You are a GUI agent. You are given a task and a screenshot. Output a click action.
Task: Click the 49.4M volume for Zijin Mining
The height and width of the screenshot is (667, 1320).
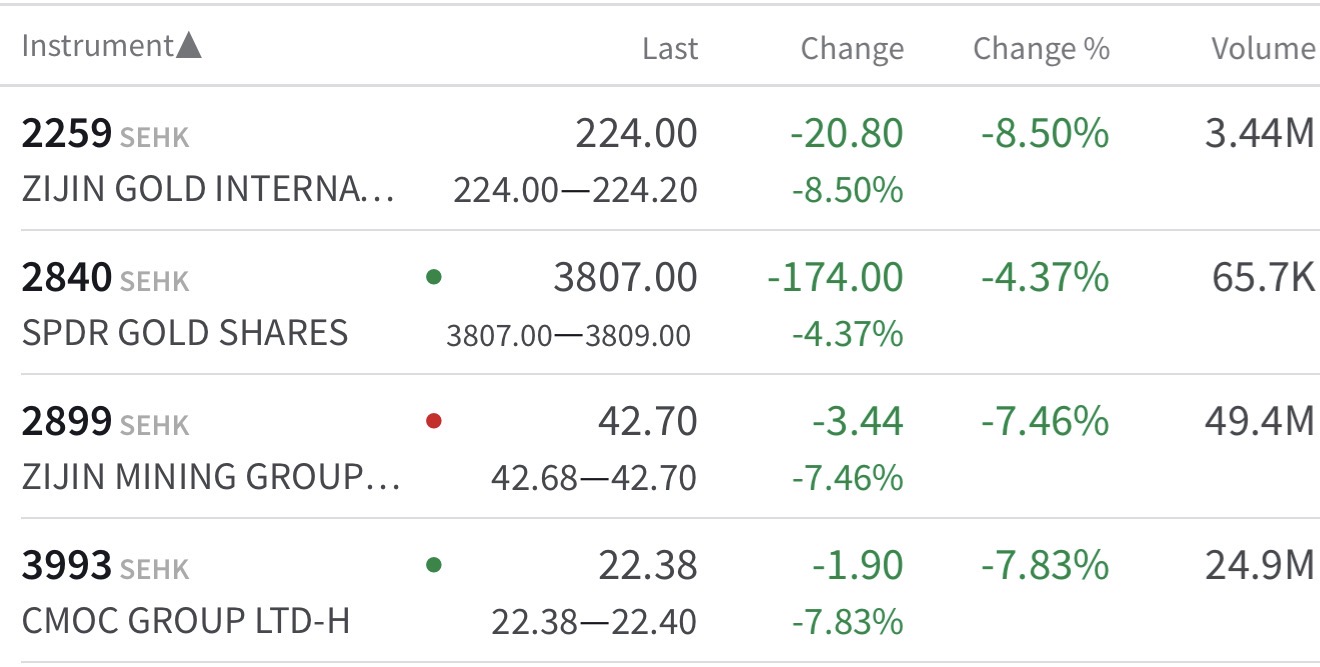1259,421
